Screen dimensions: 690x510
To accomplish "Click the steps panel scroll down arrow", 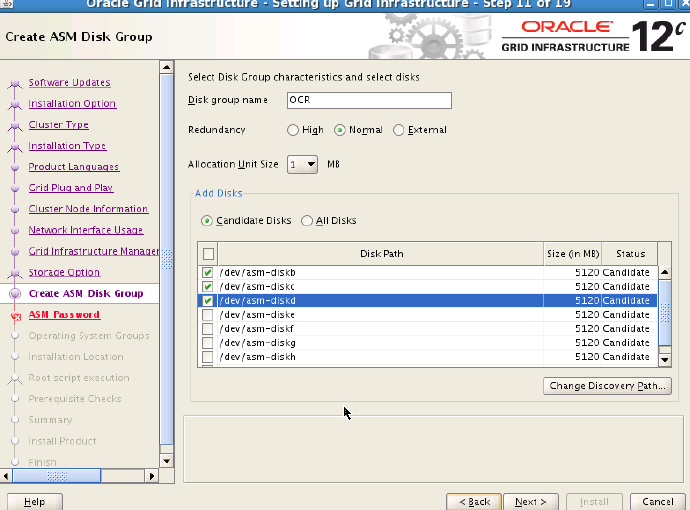I will coord(166,461).
